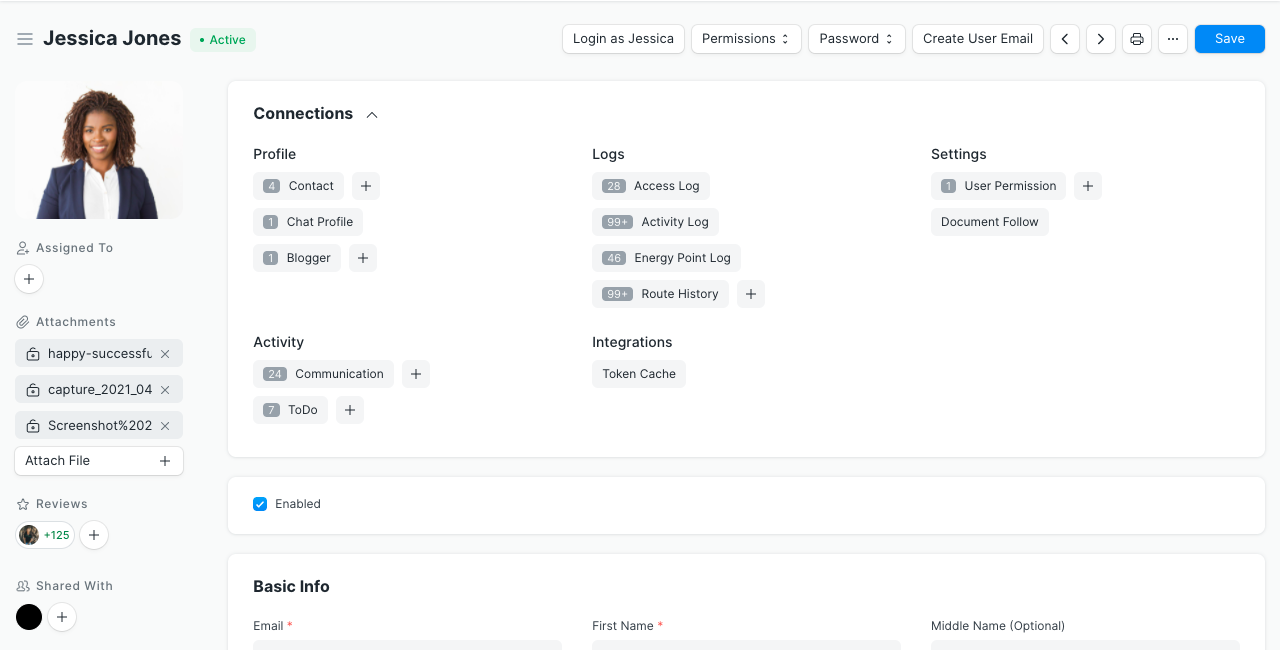Open the Energy Point Log link
The height and width of the screenshot is (650, 1280).
[666, 258]
